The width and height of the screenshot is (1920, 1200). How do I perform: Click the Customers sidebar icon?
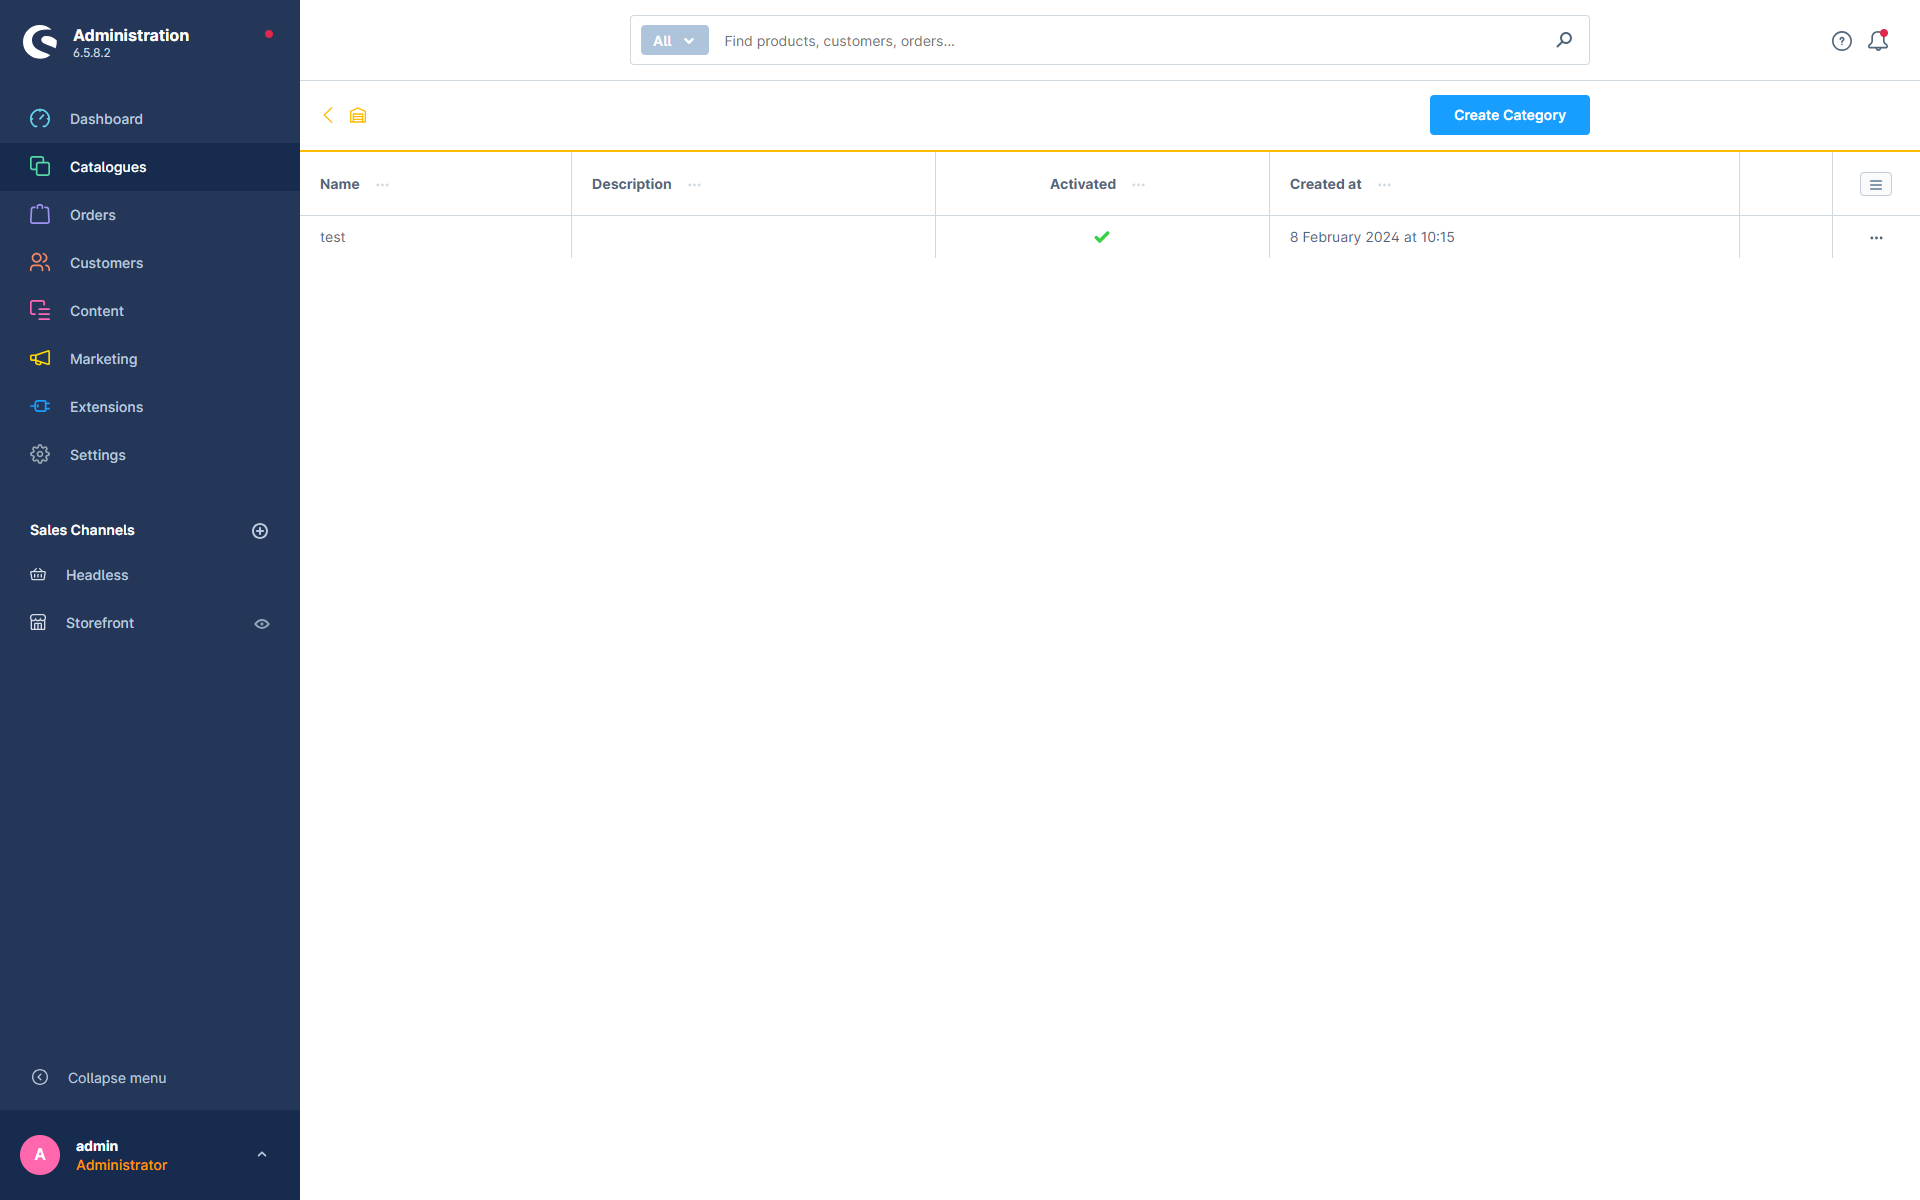pyautogui.click(x=40, y=263)
